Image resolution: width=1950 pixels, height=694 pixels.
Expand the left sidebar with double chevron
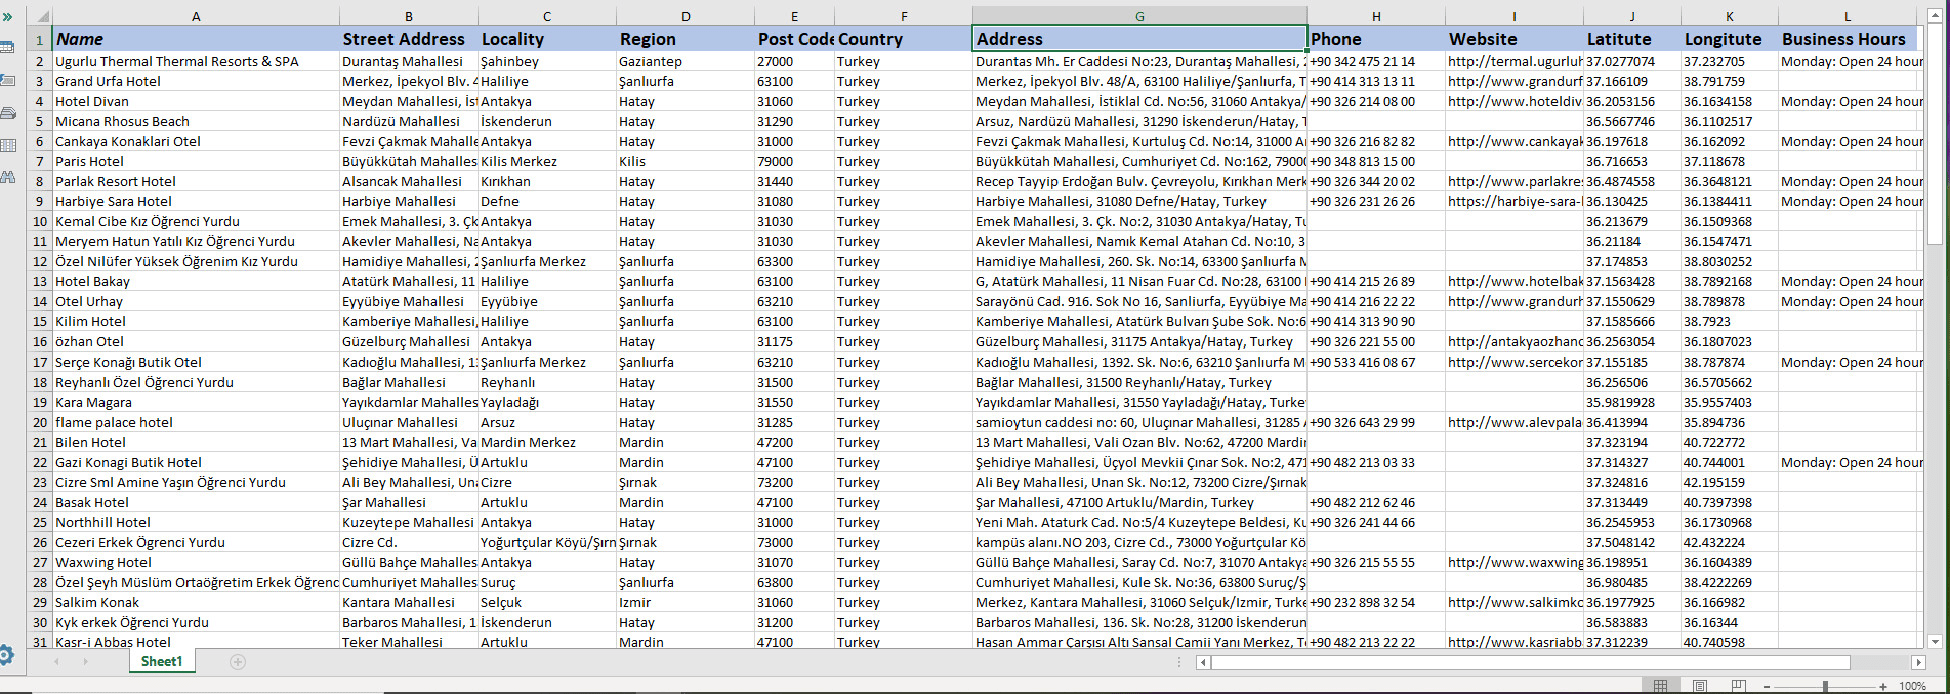pos(7,17)
